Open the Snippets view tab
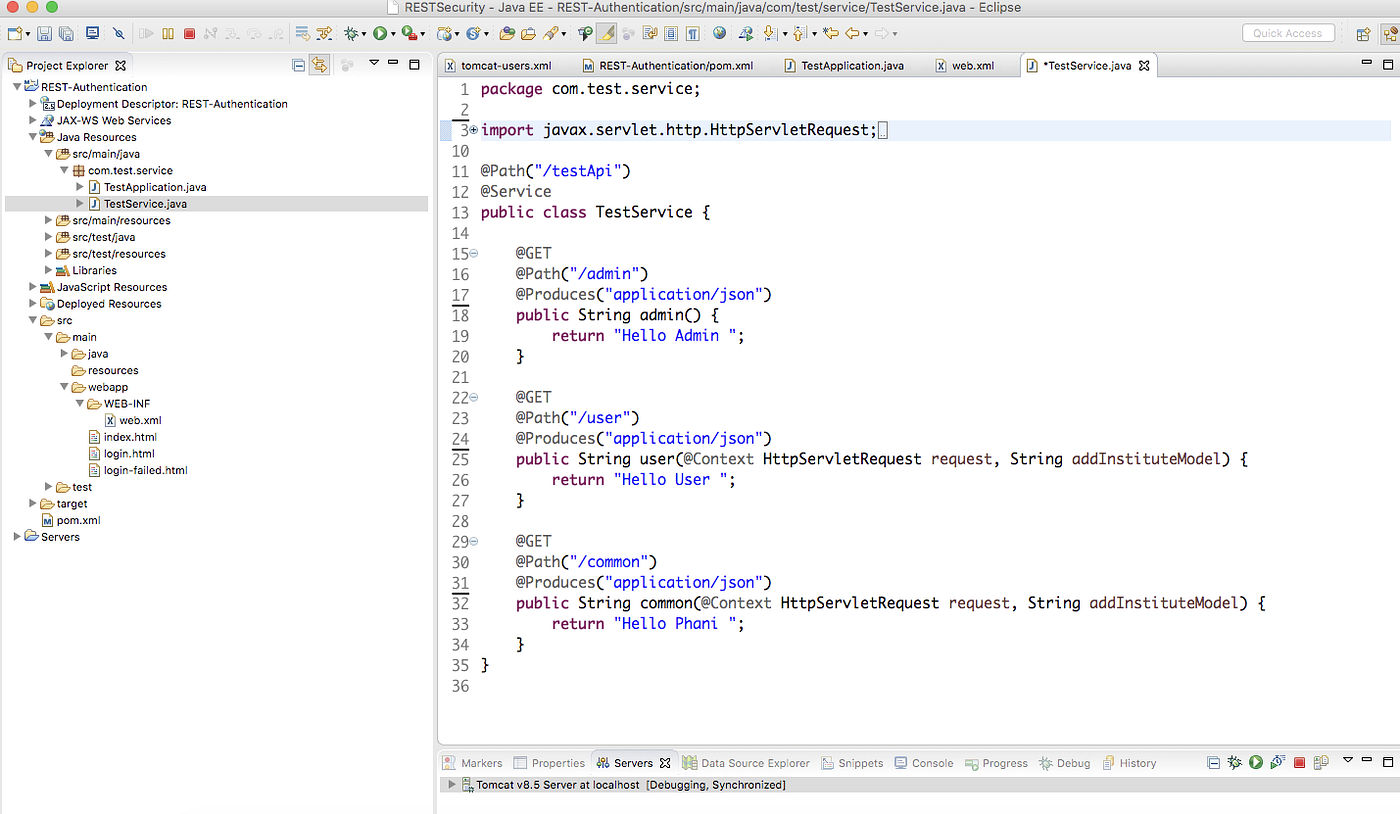Viewport: 1400px width, 814px height. [853, 763]
